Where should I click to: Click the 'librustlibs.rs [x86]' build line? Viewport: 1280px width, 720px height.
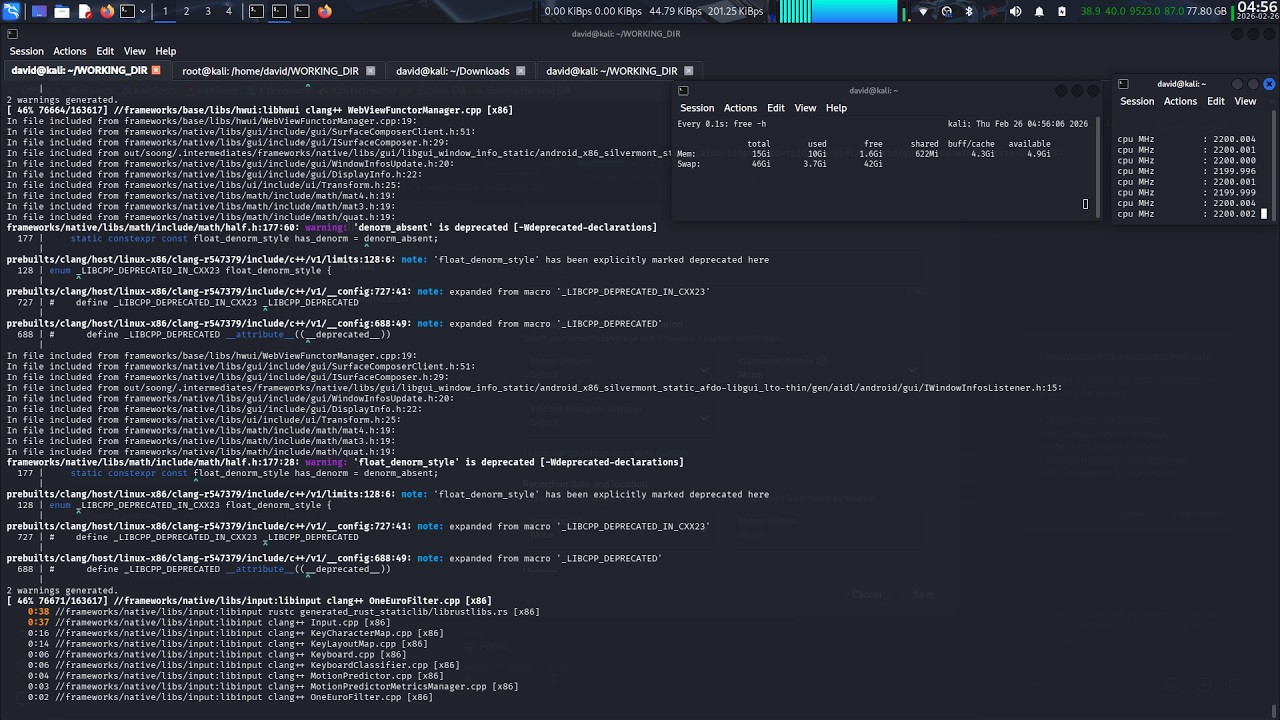(283, 612)
